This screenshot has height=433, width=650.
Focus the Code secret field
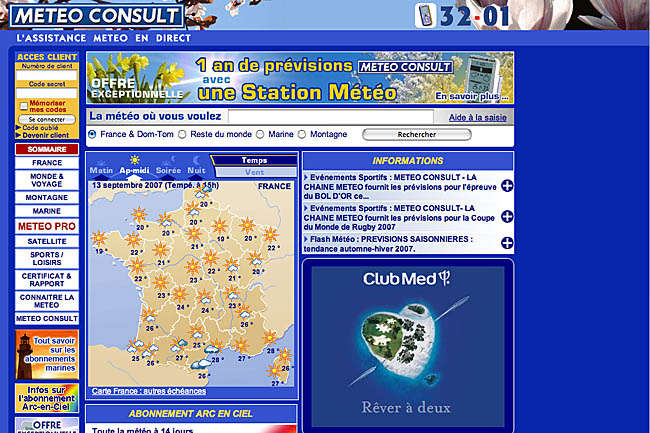47,93
